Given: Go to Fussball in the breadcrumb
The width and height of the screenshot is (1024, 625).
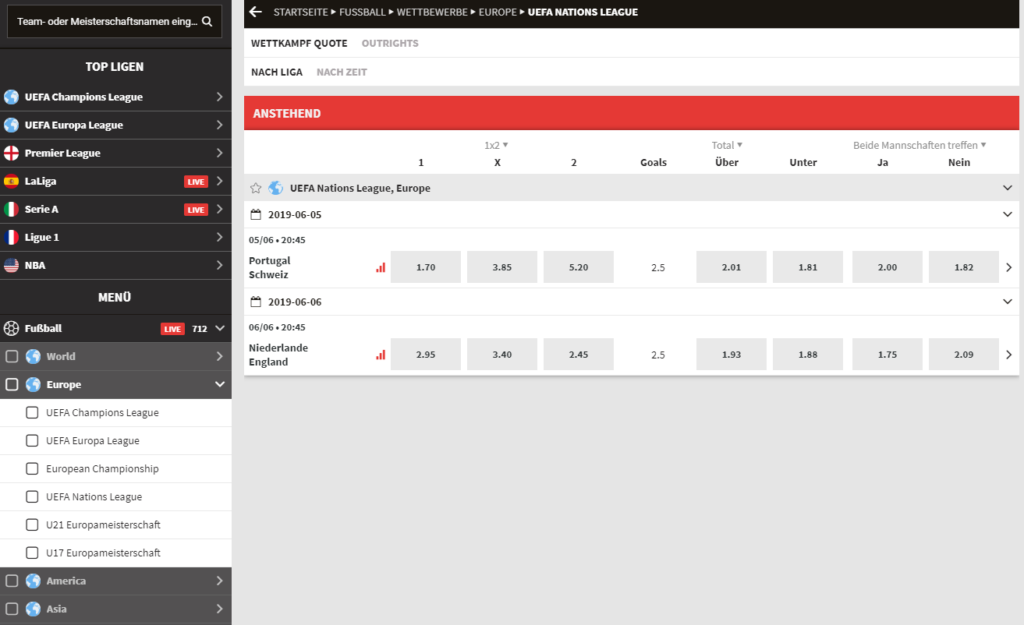Looking at the screenshot, I should (x=362, y=12).
